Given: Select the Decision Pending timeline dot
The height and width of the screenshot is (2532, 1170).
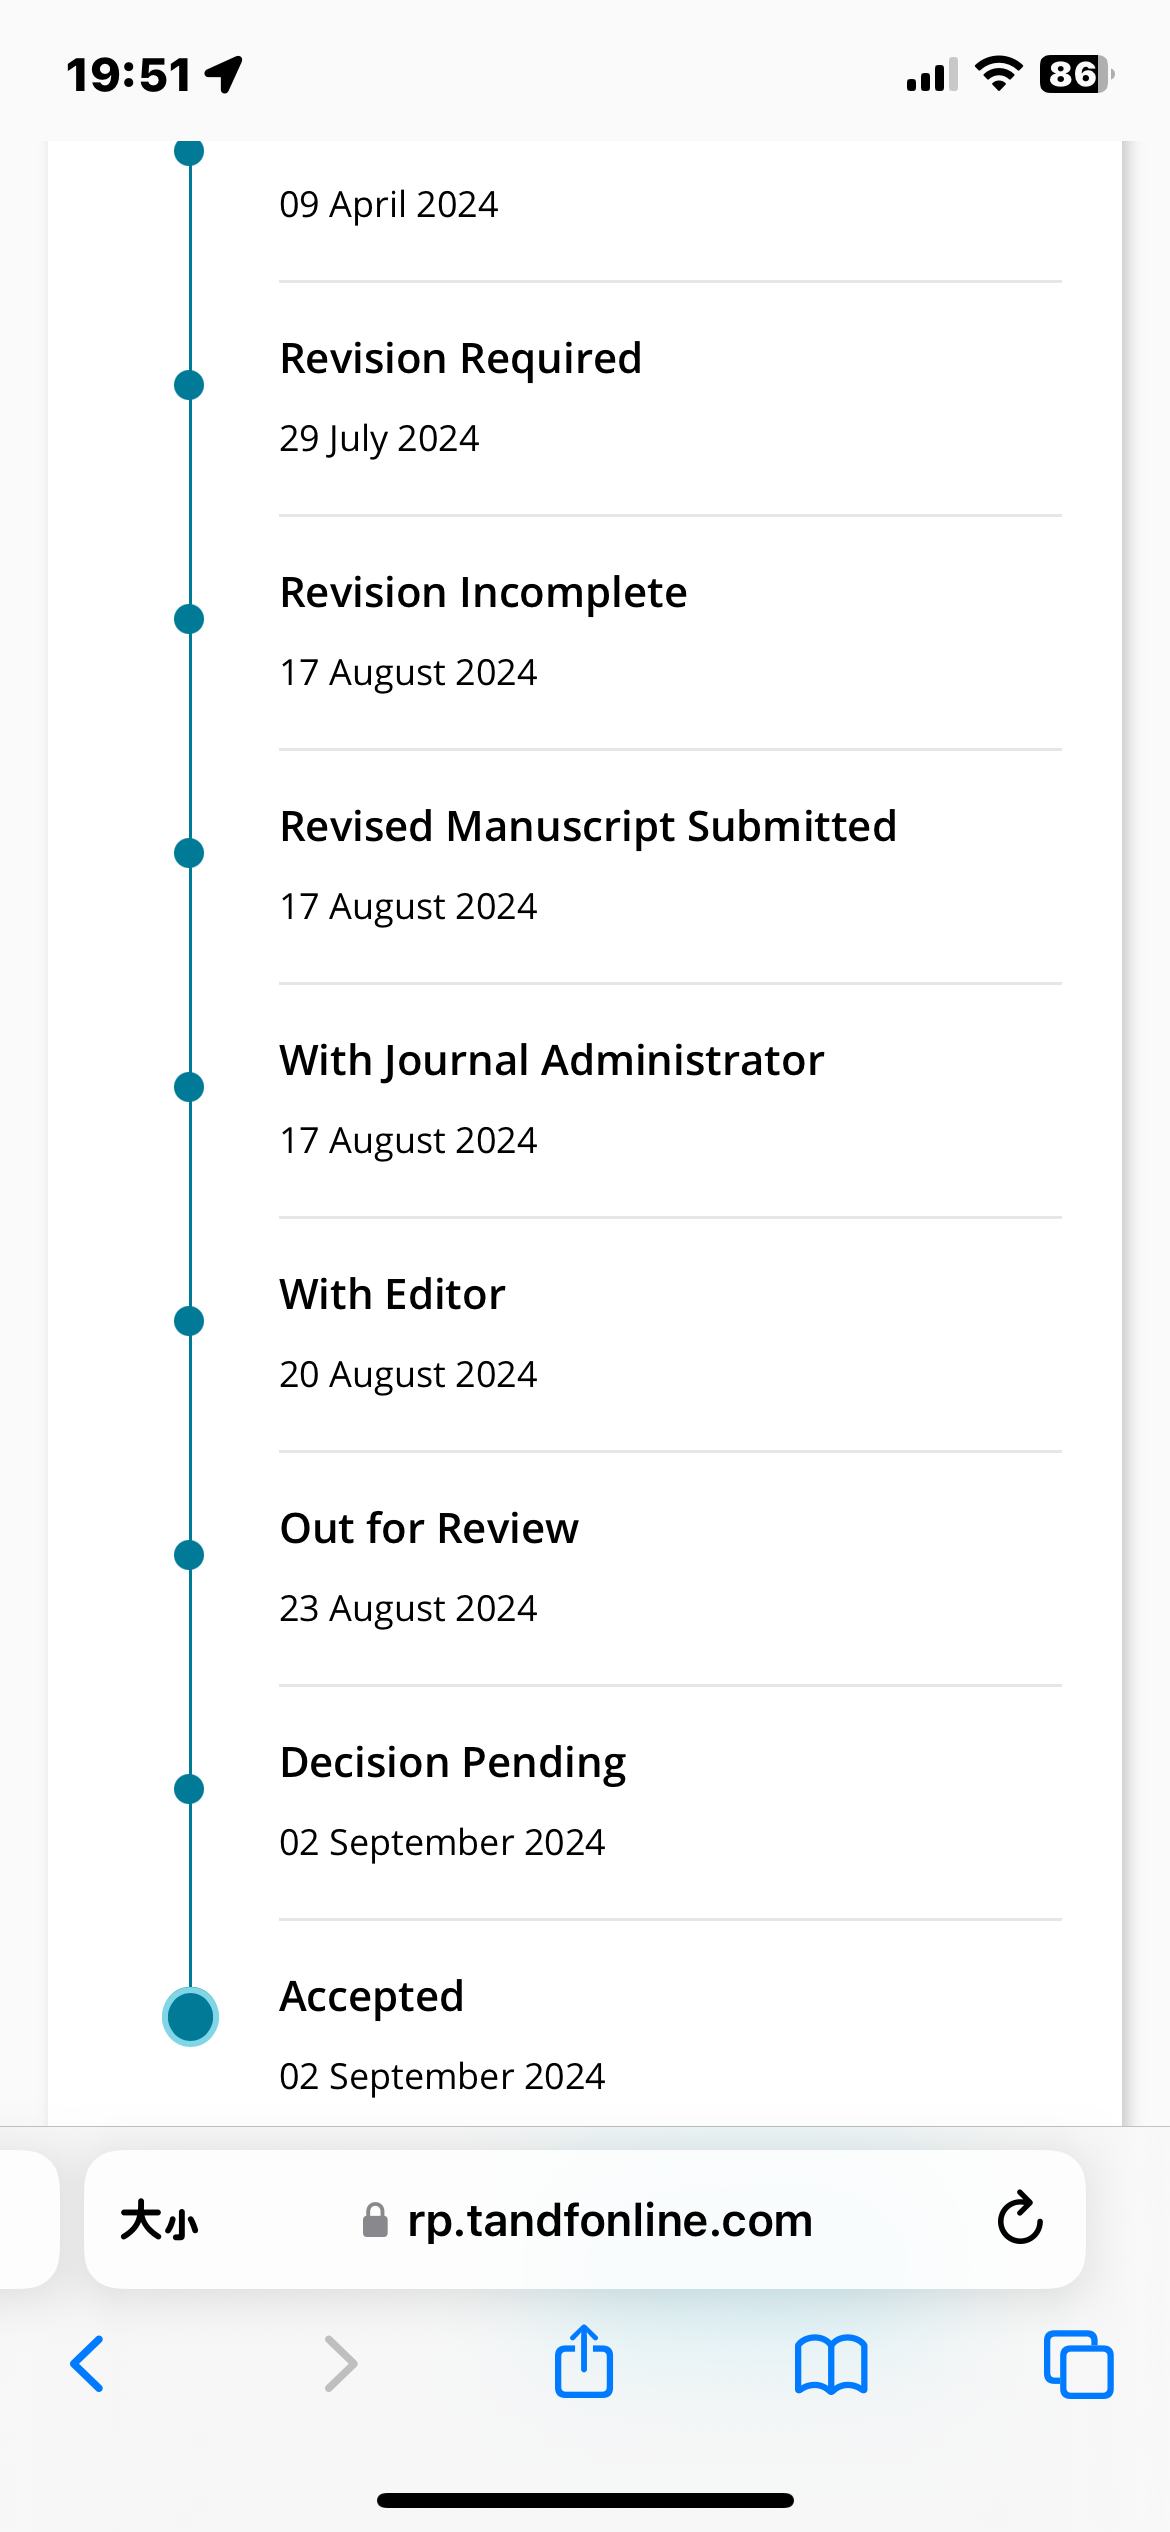Looking at the screenshot, I should click(x=189, y=1789).
